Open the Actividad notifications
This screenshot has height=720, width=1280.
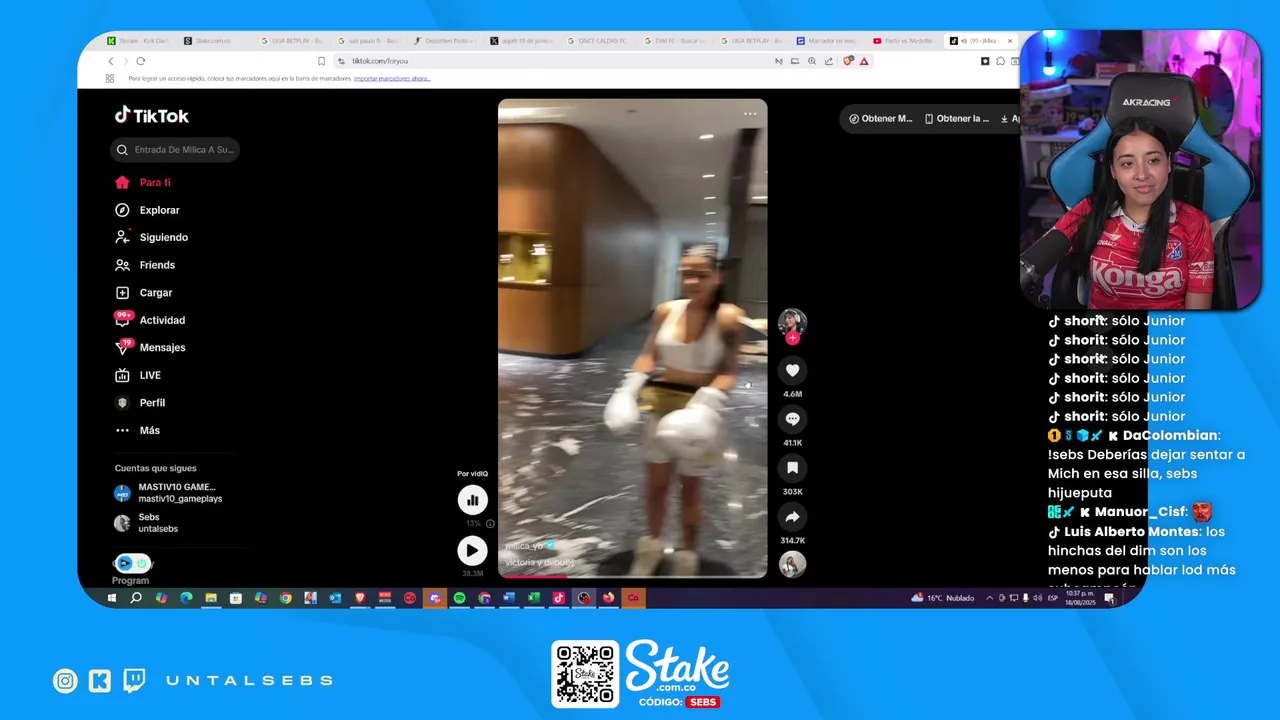click(x=150, y=320)
